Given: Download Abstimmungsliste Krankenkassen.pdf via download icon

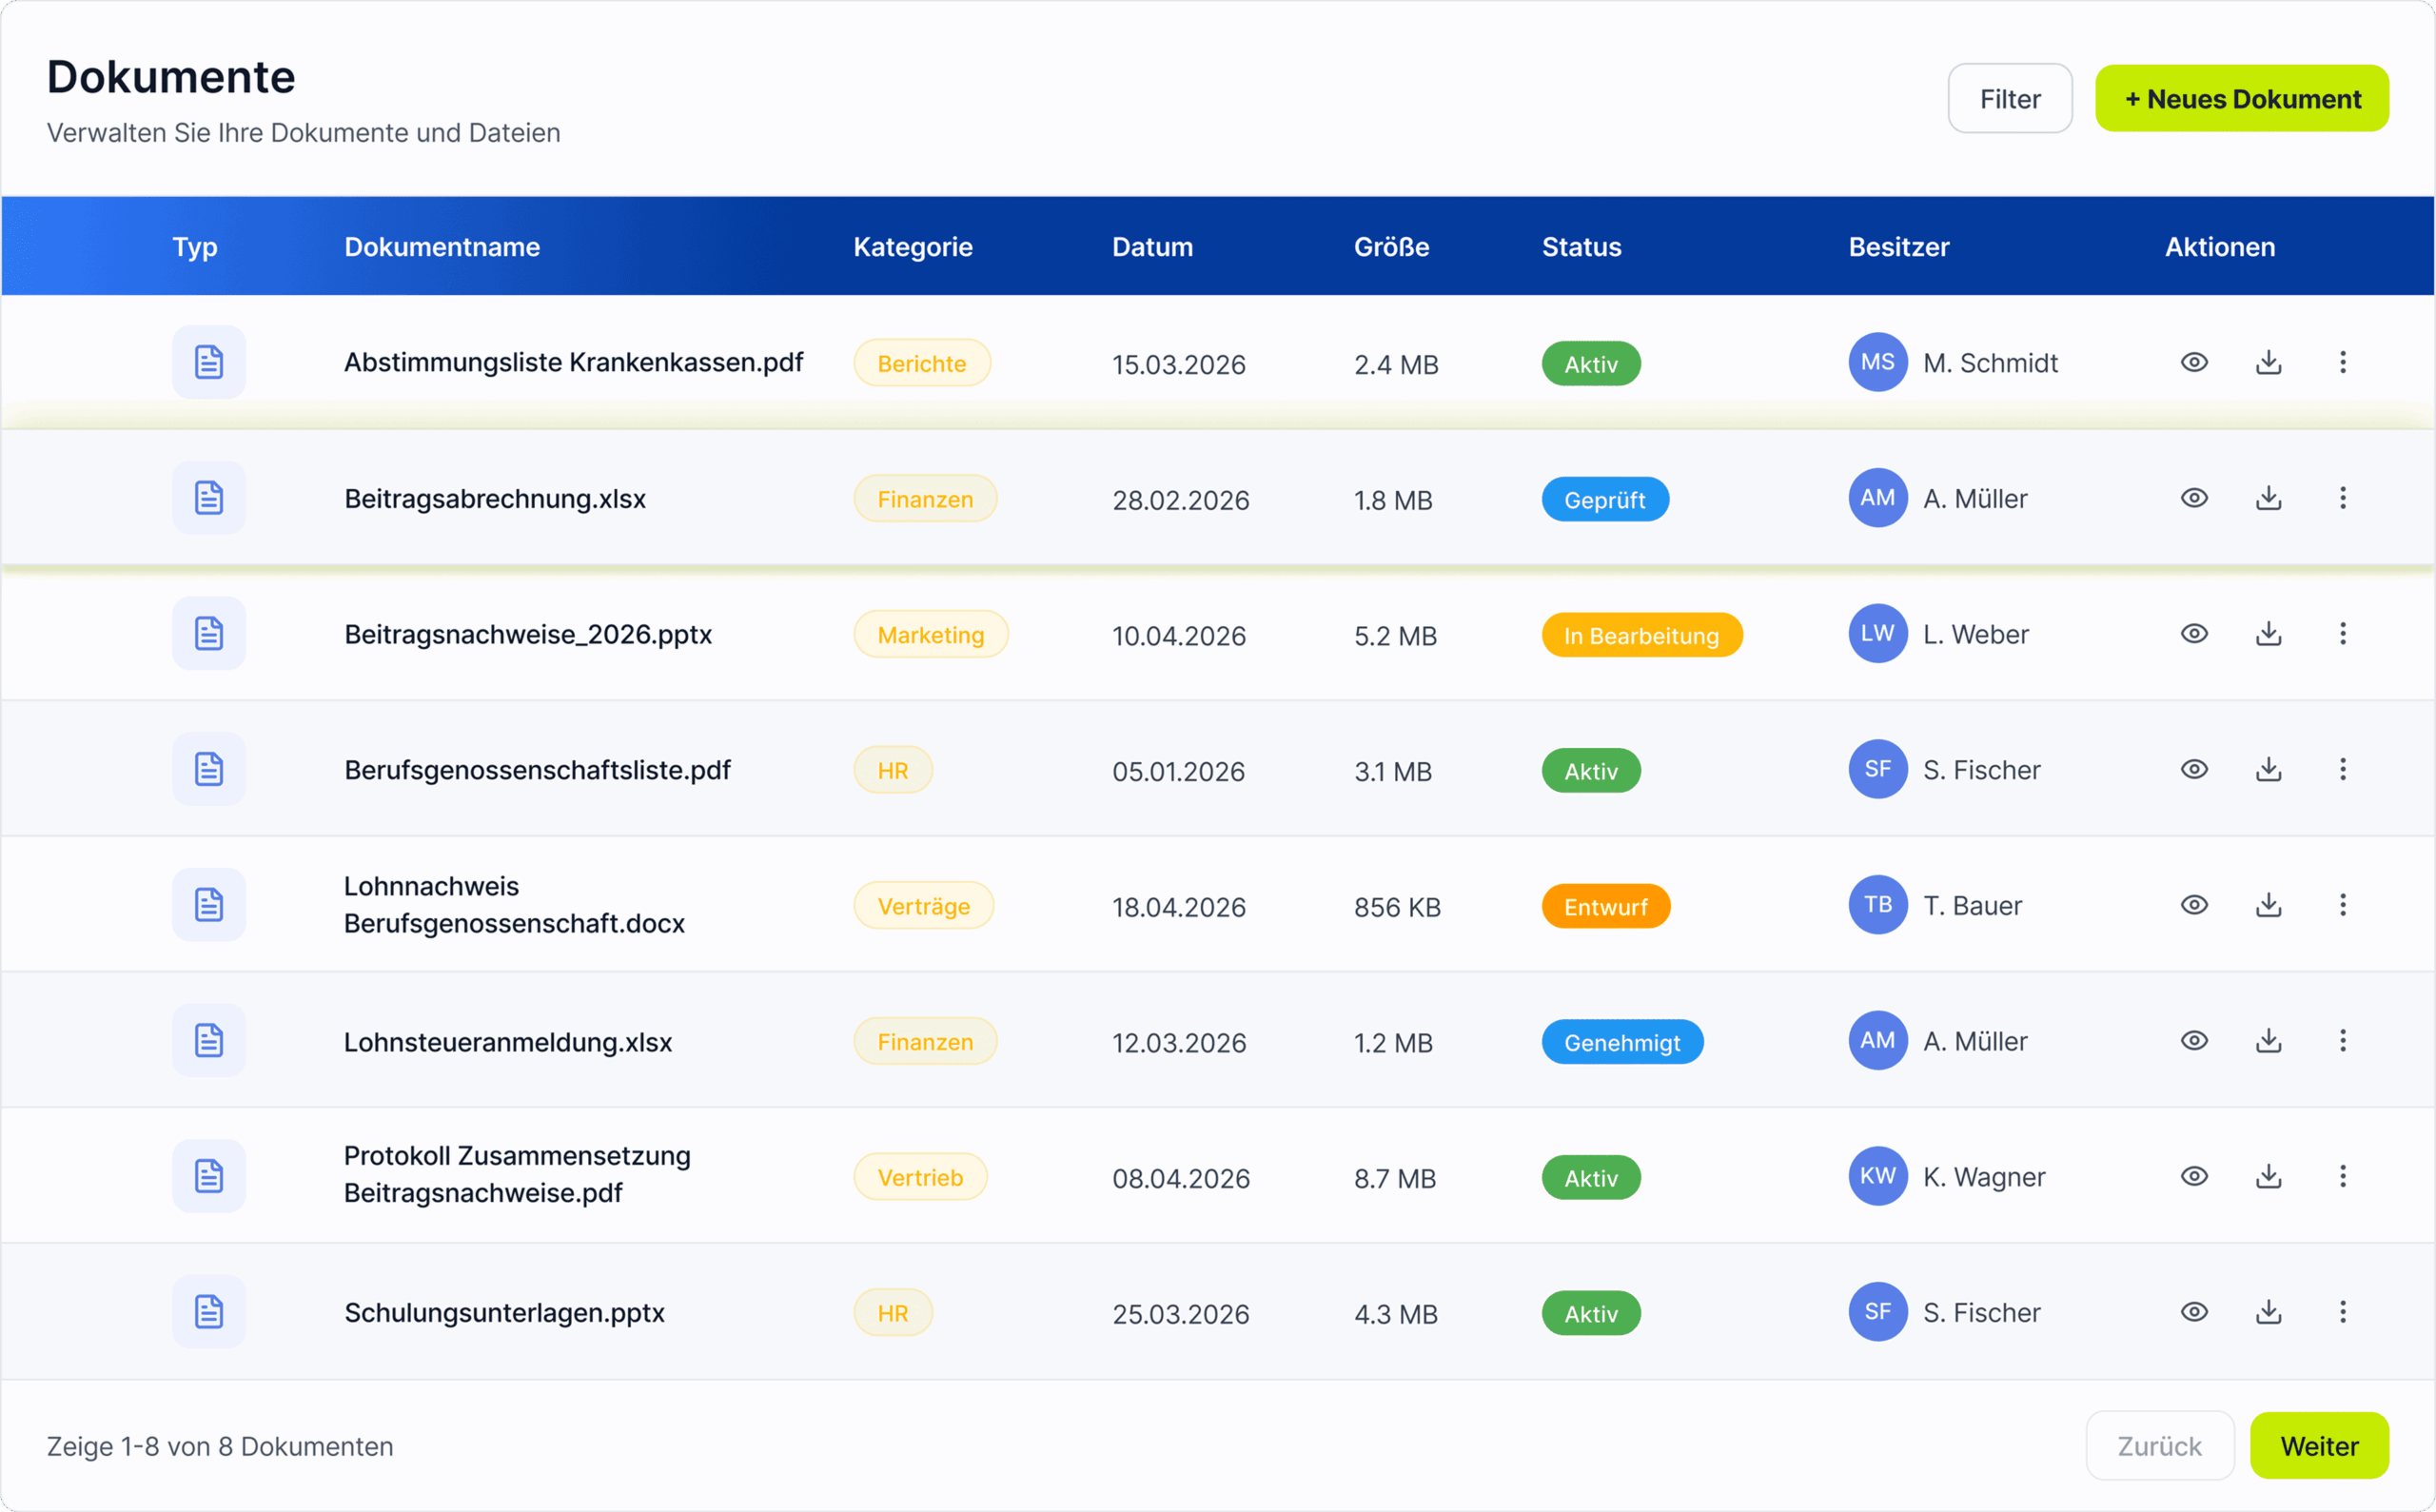Looking at the screenshot, I should (2268, 362).
